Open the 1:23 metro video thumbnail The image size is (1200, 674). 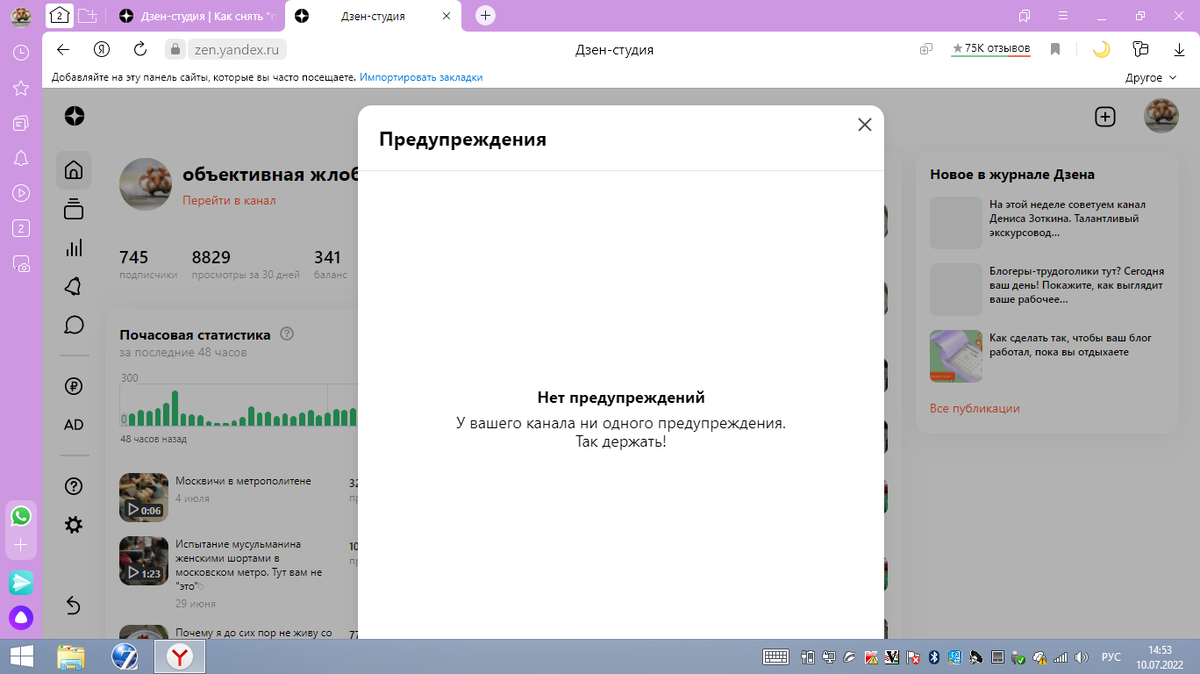click(x=143, y=561)
